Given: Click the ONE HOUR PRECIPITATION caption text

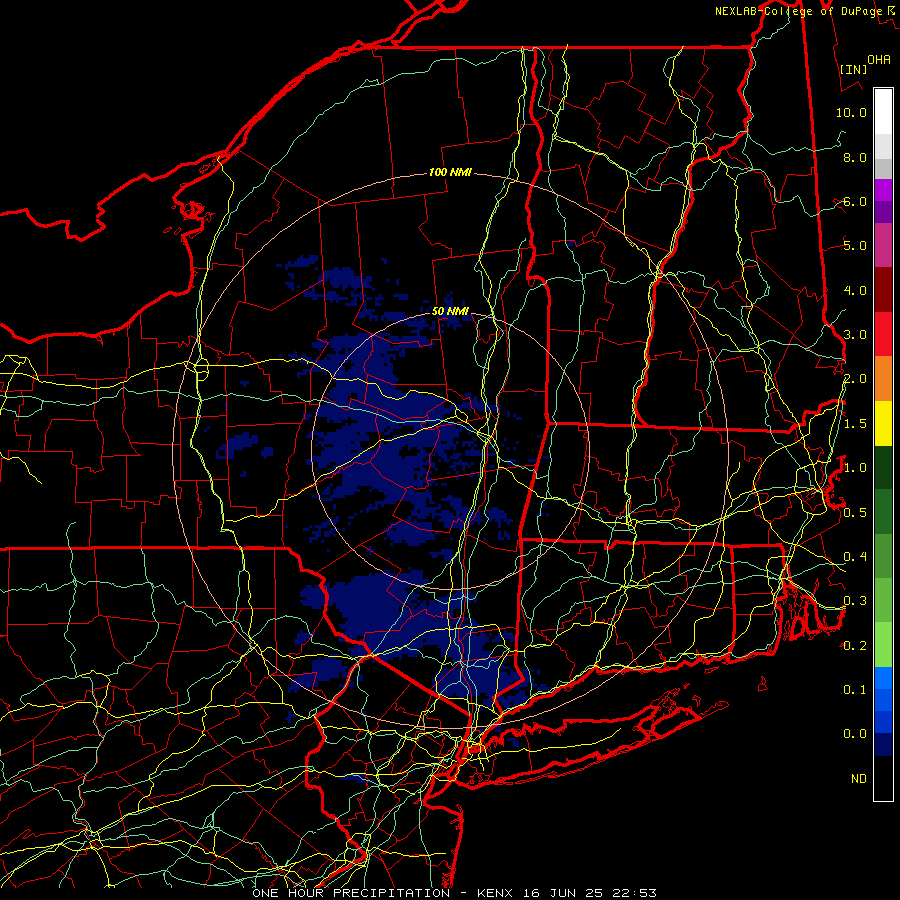Looking at the screenshot, I should [351, 893].
